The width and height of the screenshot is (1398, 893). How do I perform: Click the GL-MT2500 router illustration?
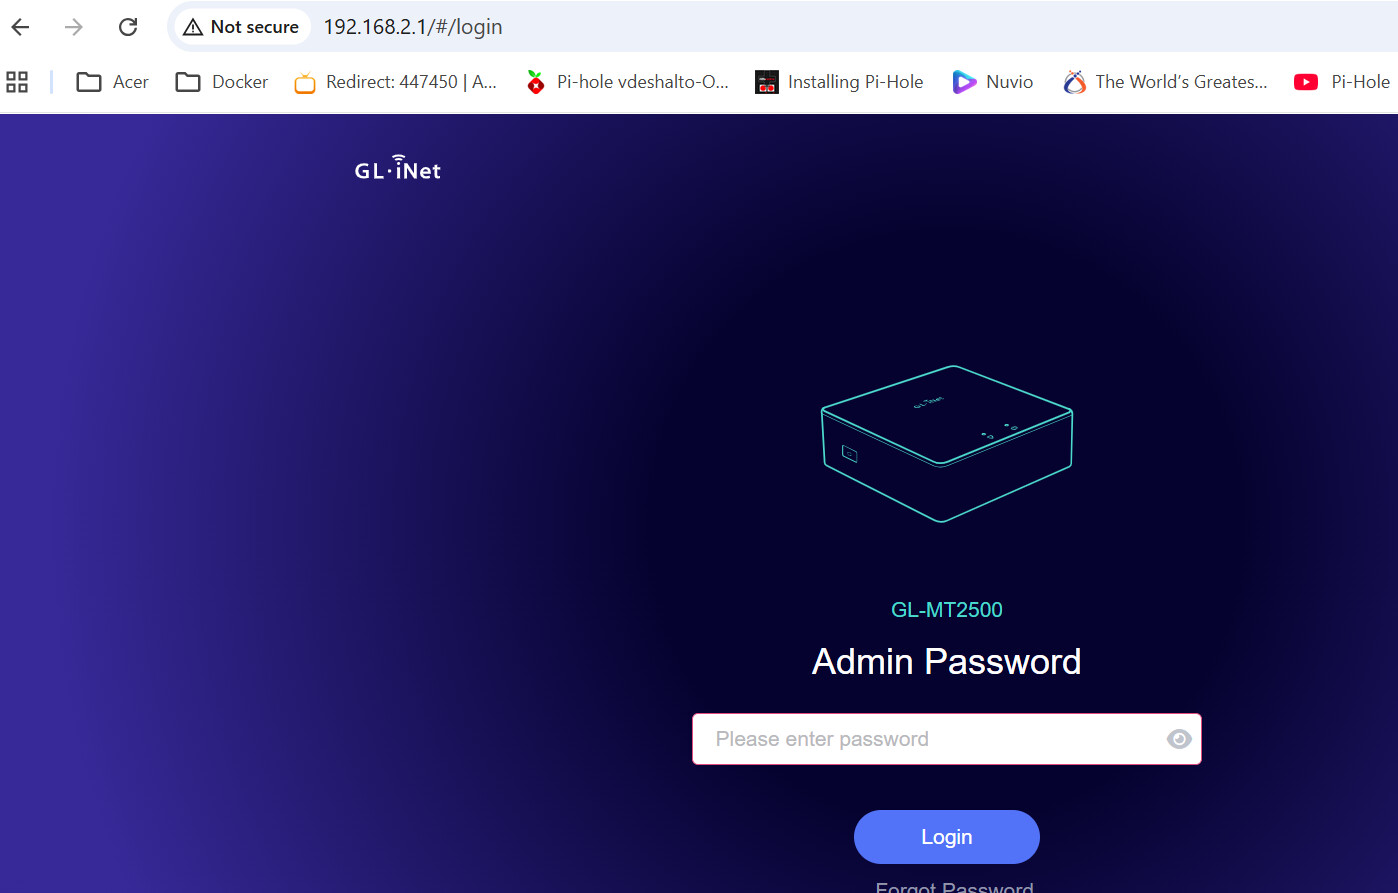946,443
